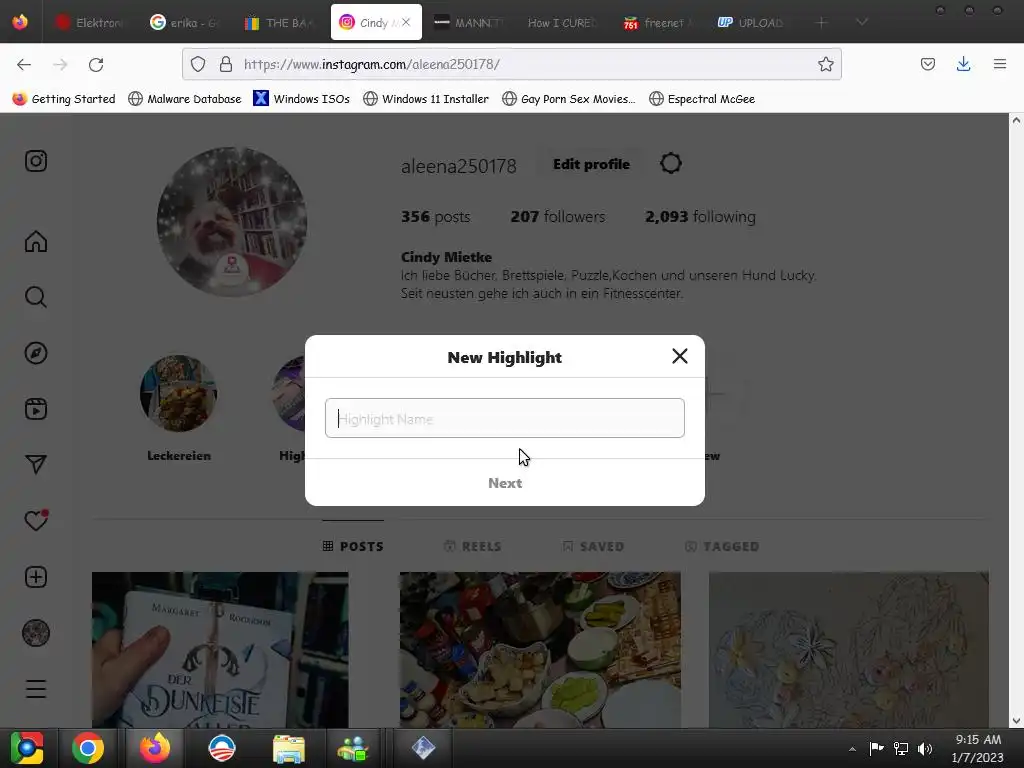This screenshot has width=1024, height=768.
Task: Open a new browser tab
Action: tap(822, 22)
